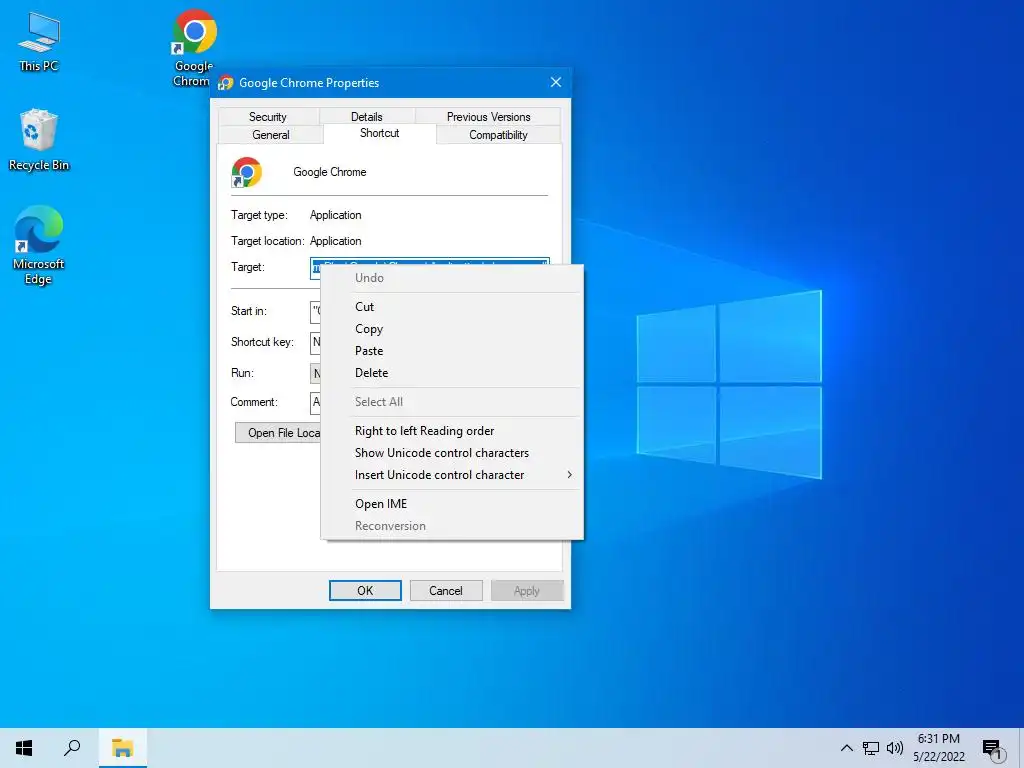Viewport: 1024px width, 768px height.
Task: Click the Chrome icon in Properties title bar
Action: (x=226, y=83)
